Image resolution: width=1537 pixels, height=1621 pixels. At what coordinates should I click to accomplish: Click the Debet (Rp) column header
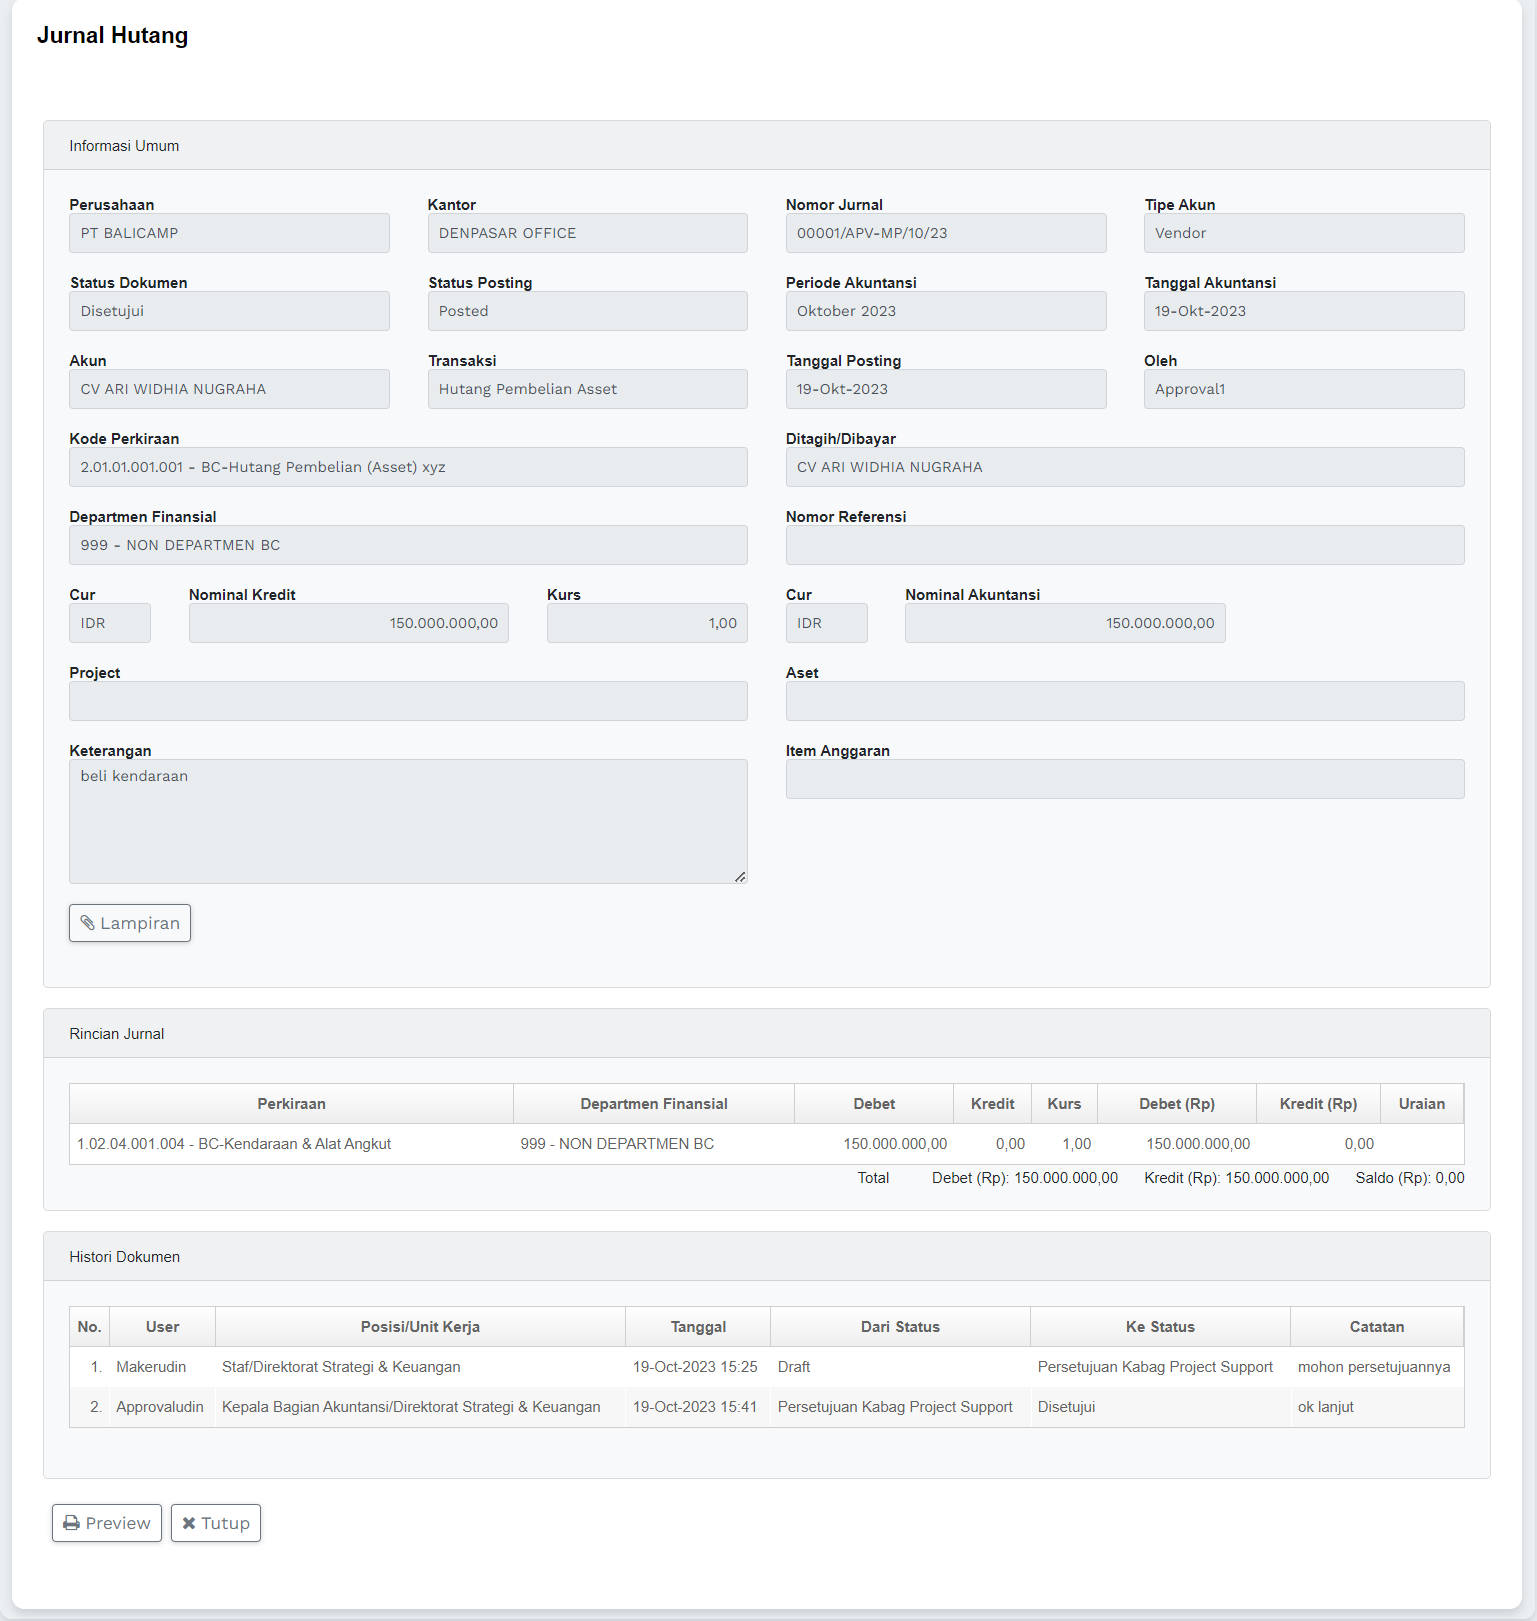pyautogui.click(x=1176, y=1104)
